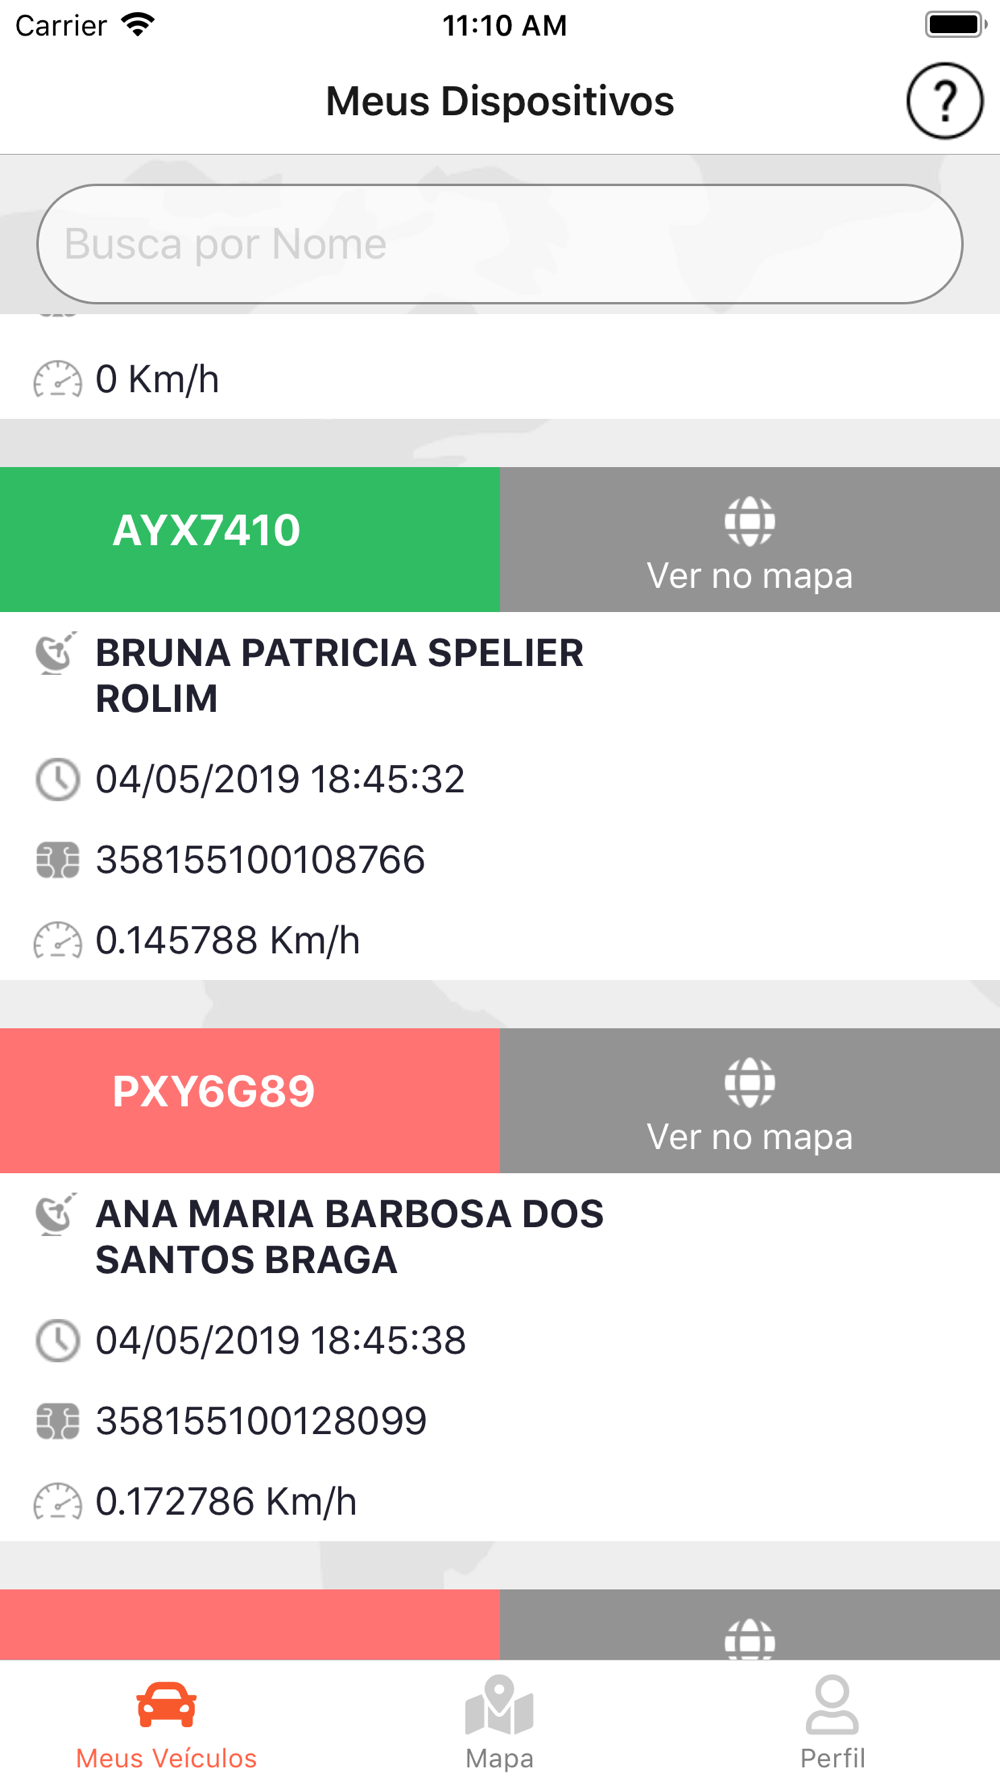Click the speedometer icon beside 0.145788 Km/h
The width and height of the screenshot is (1000, 1778).
(57, 940)
